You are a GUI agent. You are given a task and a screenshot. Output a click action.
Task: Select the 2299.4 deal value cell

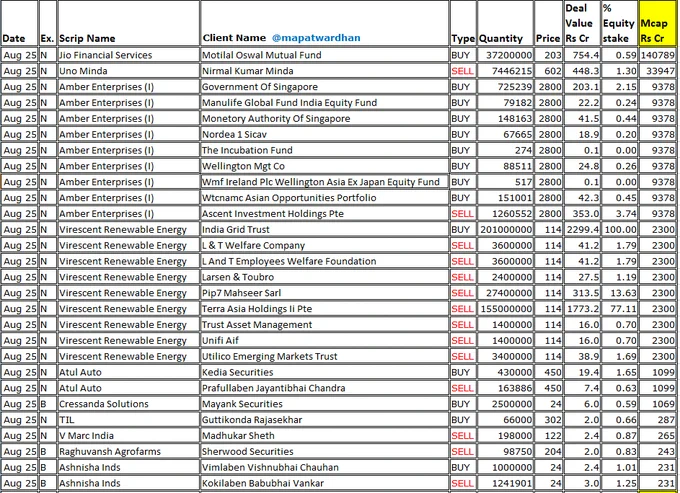click(583, 230)
